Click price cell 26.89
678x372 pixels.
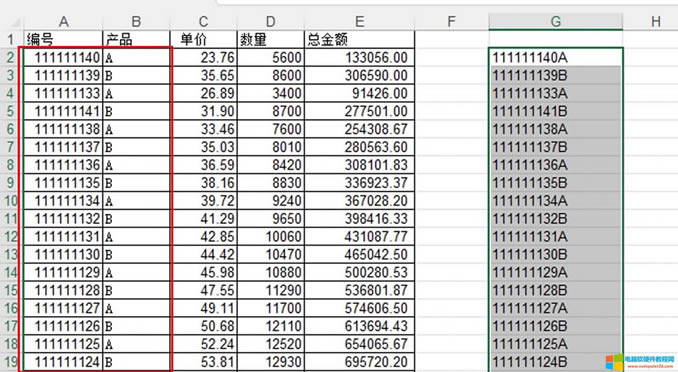pos(203,93)
